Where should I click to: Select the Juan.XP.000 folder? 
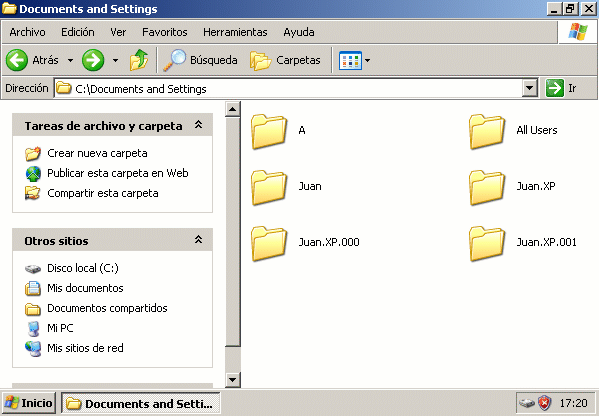(269, 243)
